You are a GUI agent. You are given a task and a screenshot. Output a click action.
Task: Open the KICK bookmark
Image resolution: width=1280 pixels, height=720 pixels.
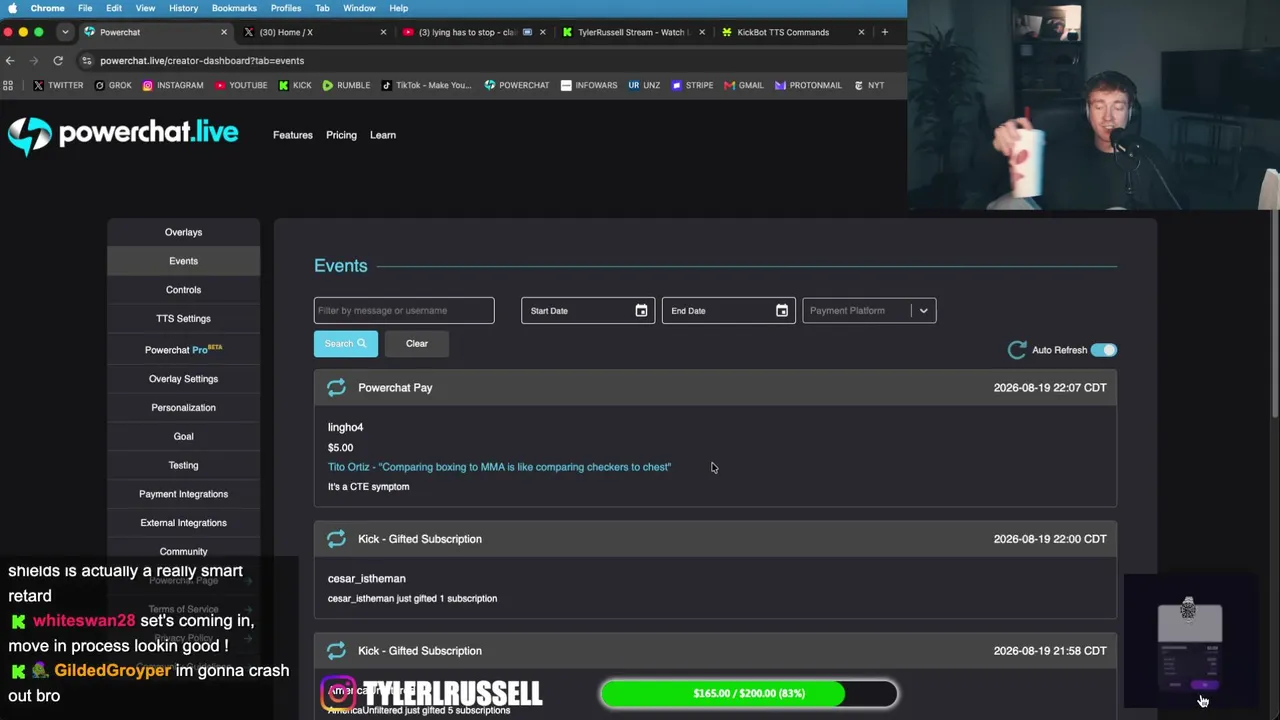point(295,85)
